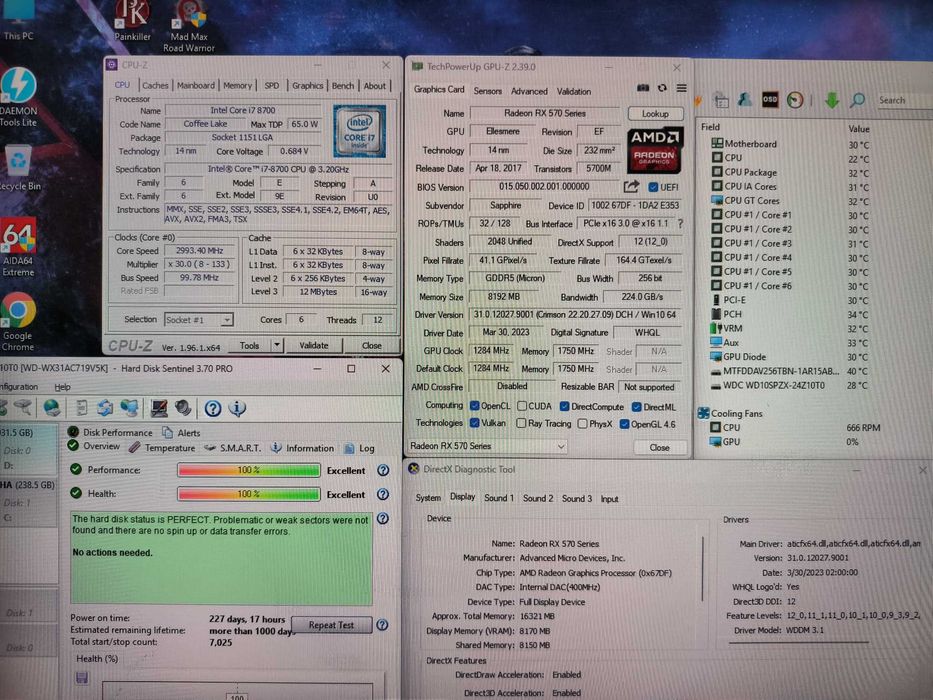Click the blue refresh arrows icon in Hard Disk Sentinel
This screenshot has height=700, width=933.
(105, 408)
